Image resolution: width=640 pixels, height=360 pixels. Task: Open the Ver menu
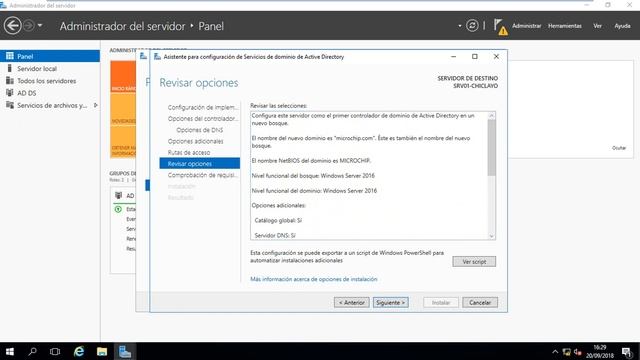597,26
